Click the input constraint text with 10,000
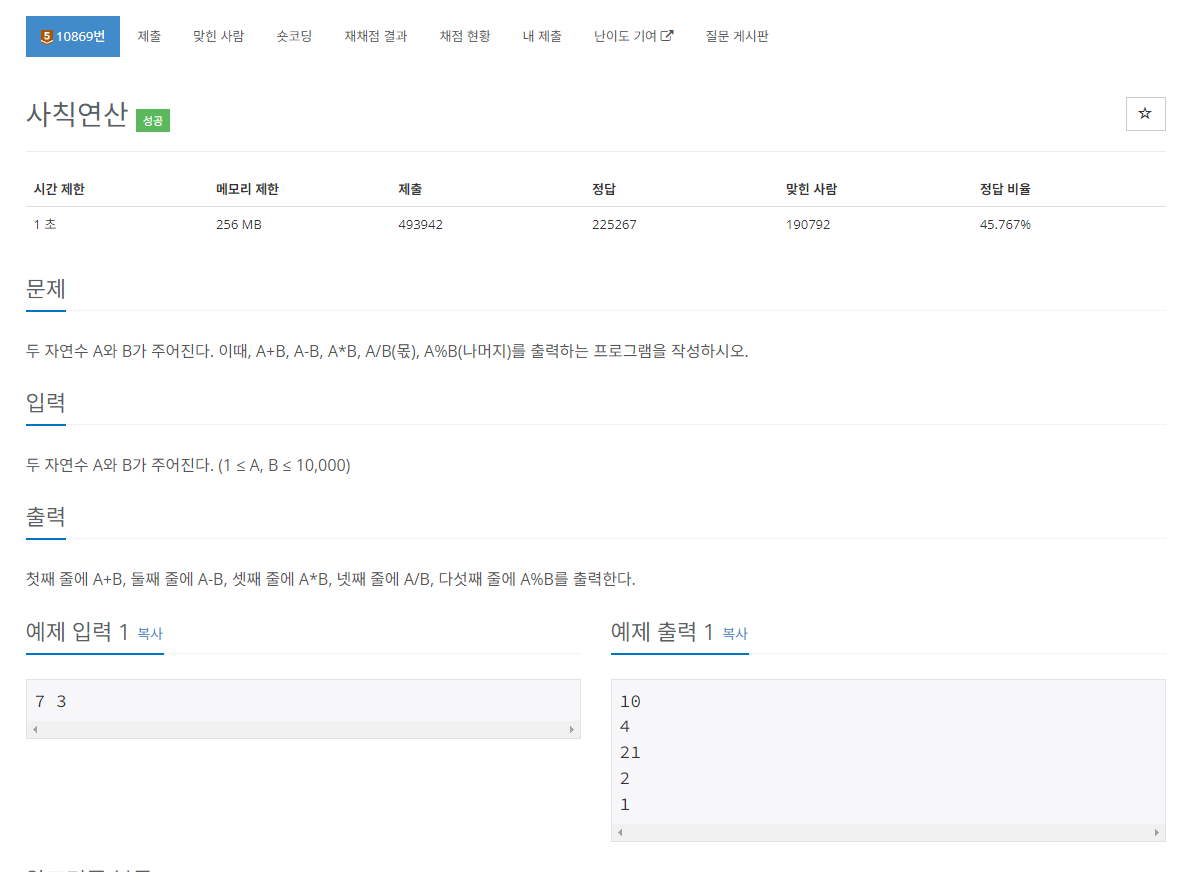This screenshot has height=872, width=1187. tap(188, 466)
